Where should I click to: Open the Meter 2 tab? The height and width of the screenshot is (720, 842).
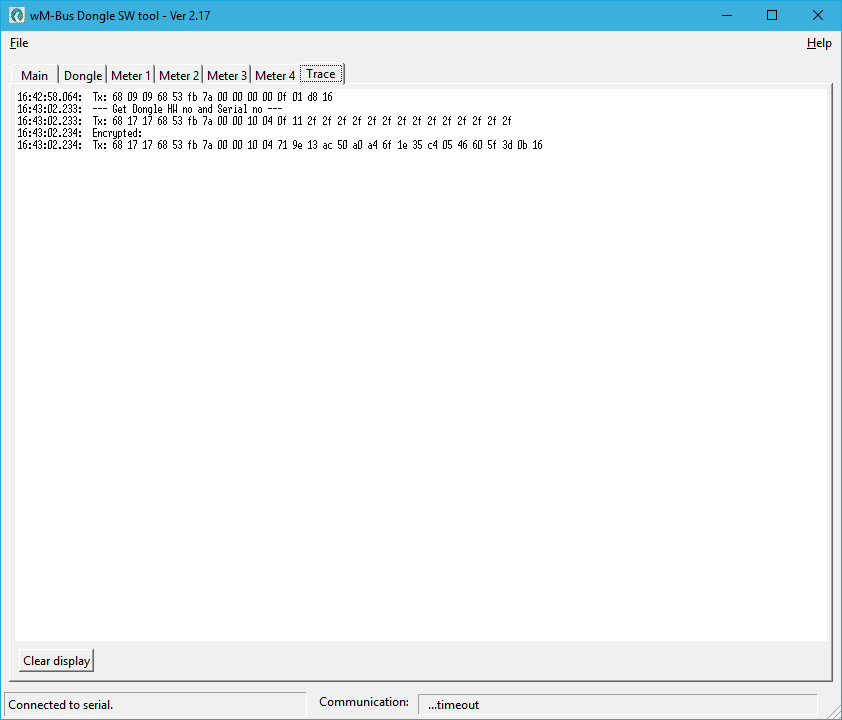click(178, 76)
